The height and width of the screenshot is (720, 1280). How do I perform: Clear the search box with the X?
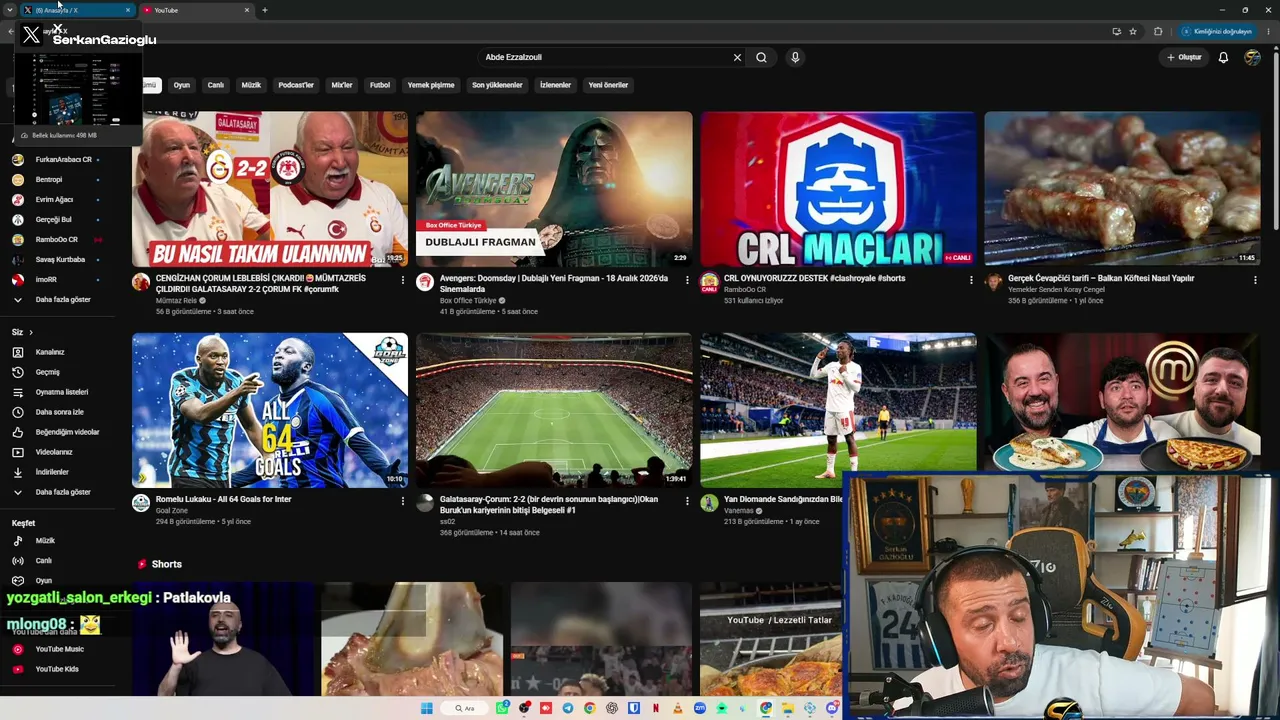737,57
